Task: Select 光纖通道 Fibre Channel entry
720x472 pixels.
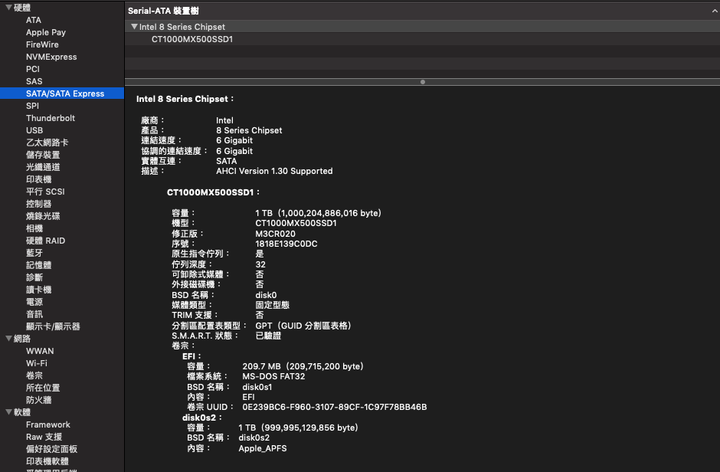Action: tap(43, 167)
